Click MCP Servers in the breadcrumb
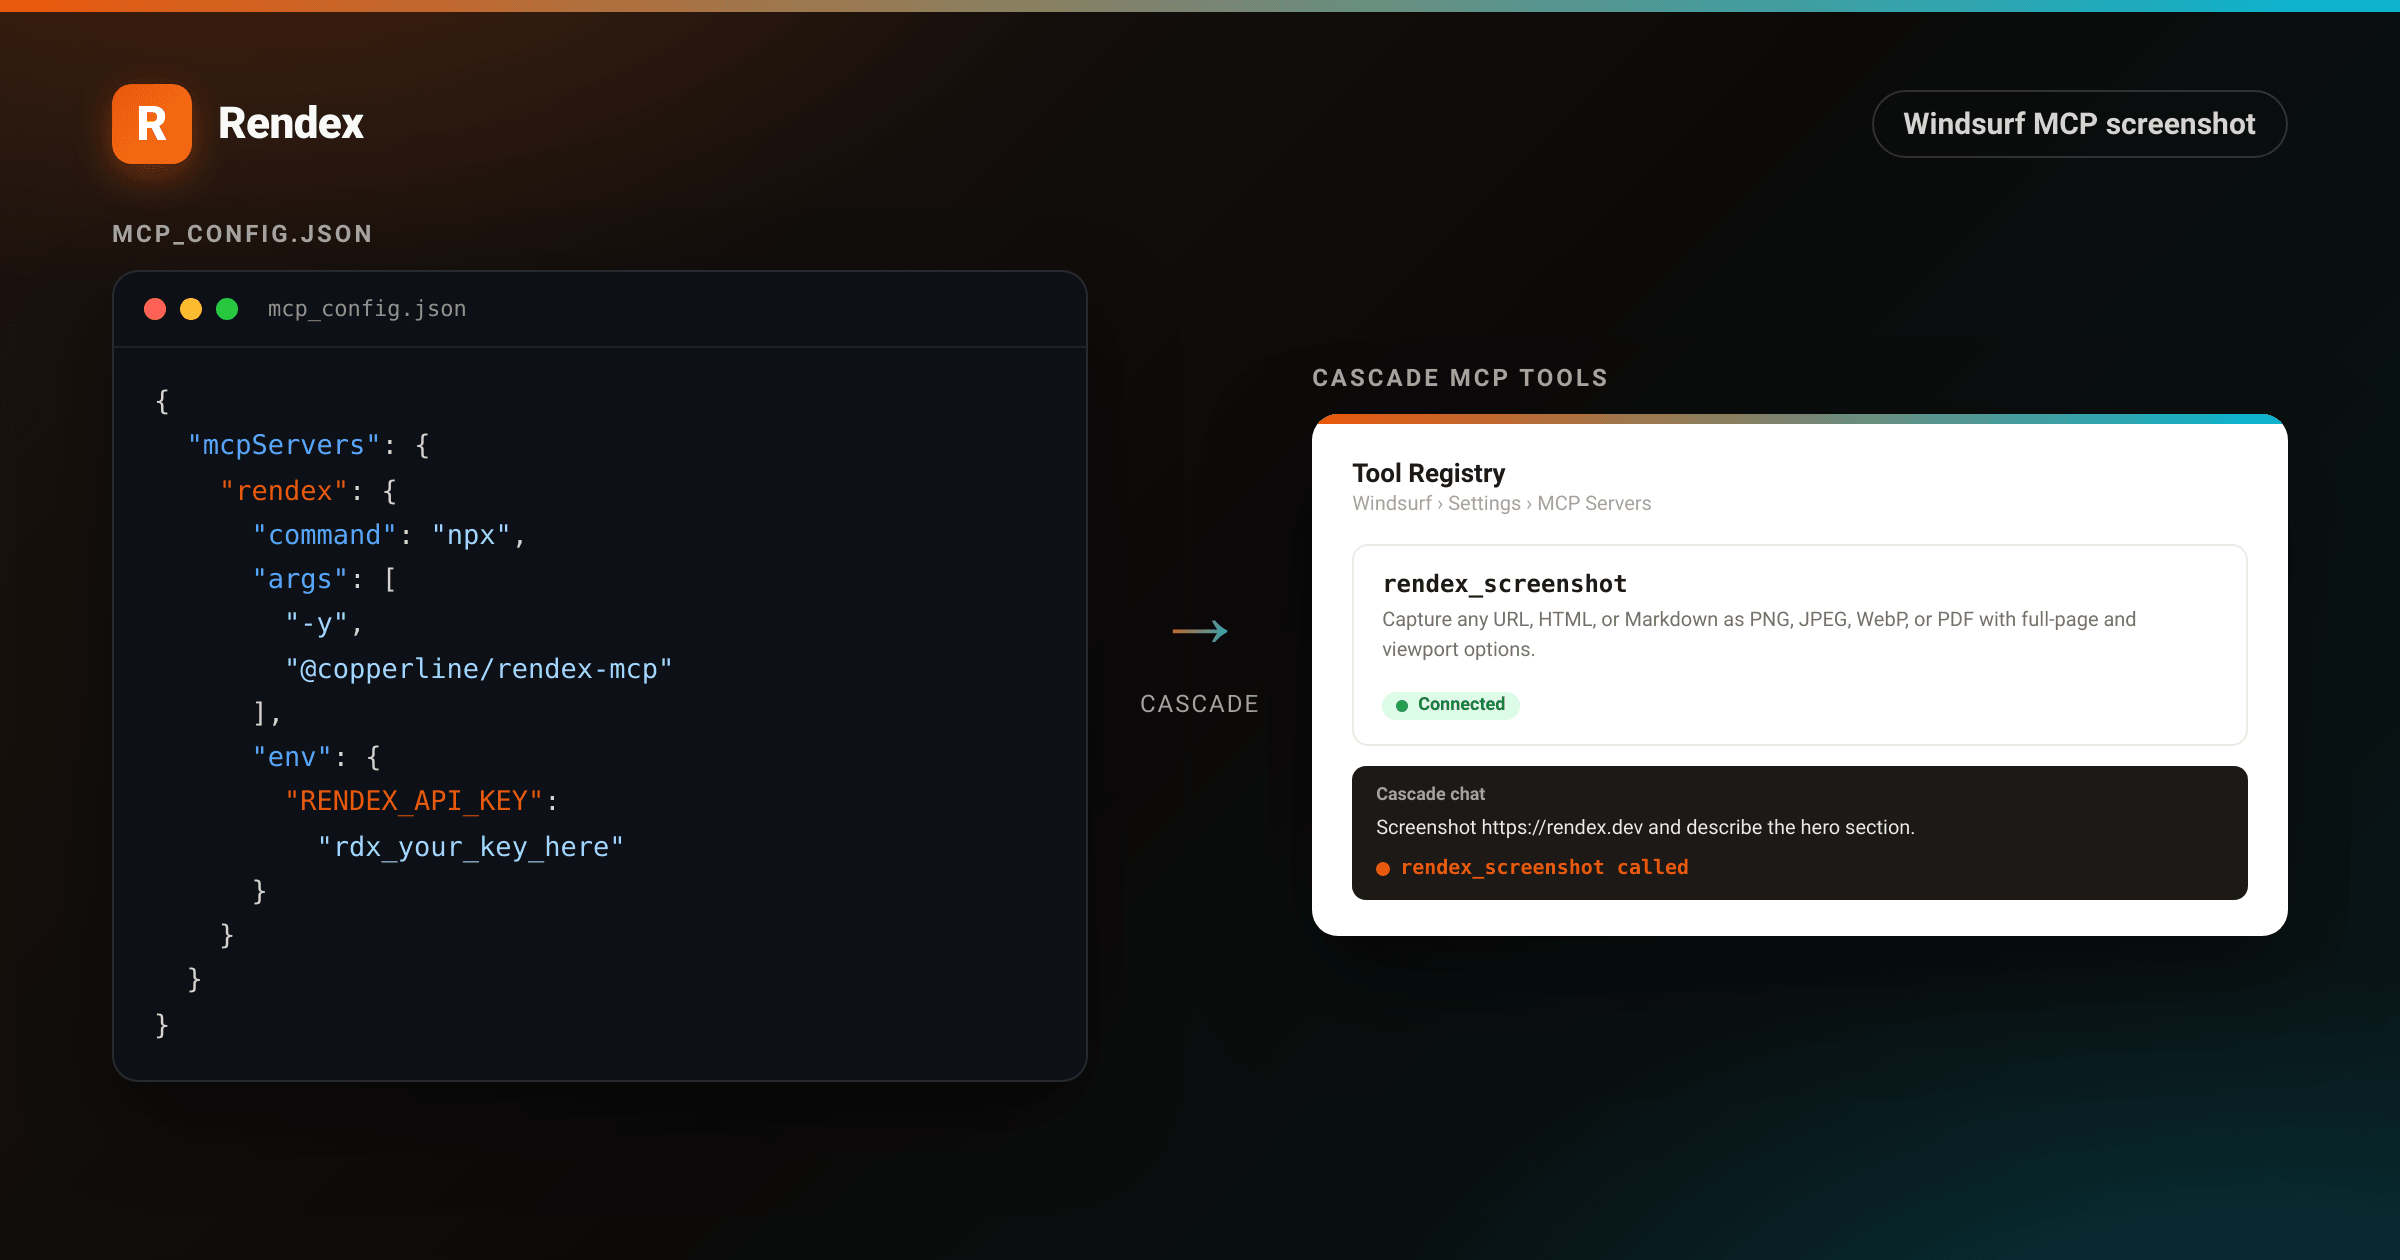This screenshot has width=2400, height=1260. click(x=1594, y=503)
